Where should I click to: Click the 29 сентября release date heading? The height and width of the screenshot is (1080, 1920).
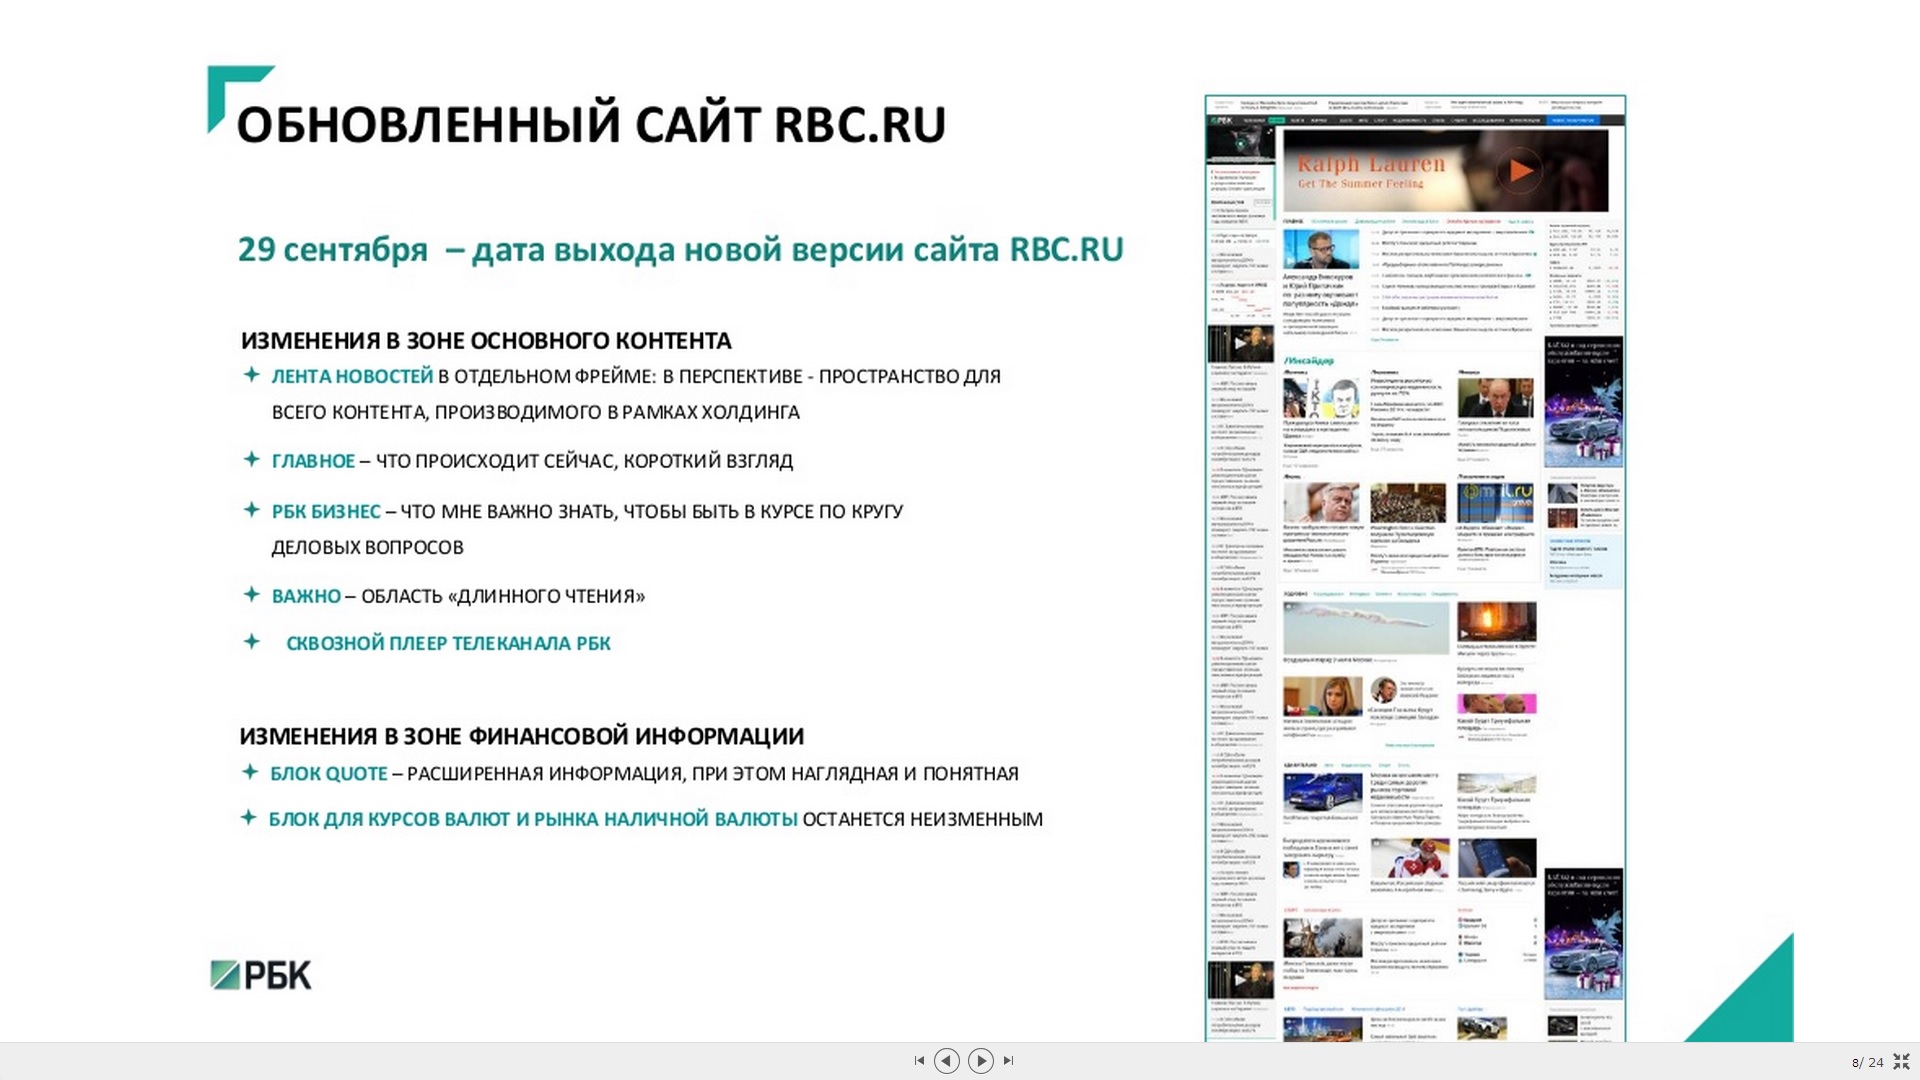coord(680,249)
